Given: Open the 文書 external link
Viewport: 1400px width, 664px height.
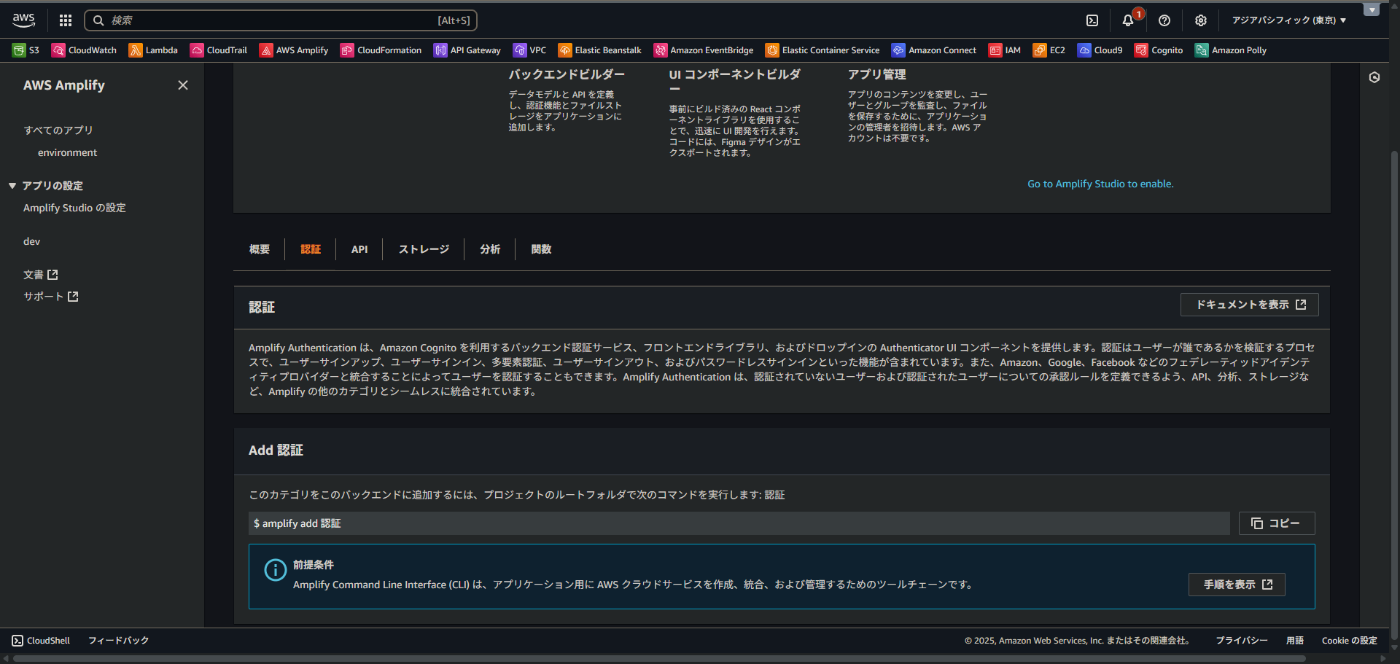Looking at the screenshot, I should [x=41, y=275].
